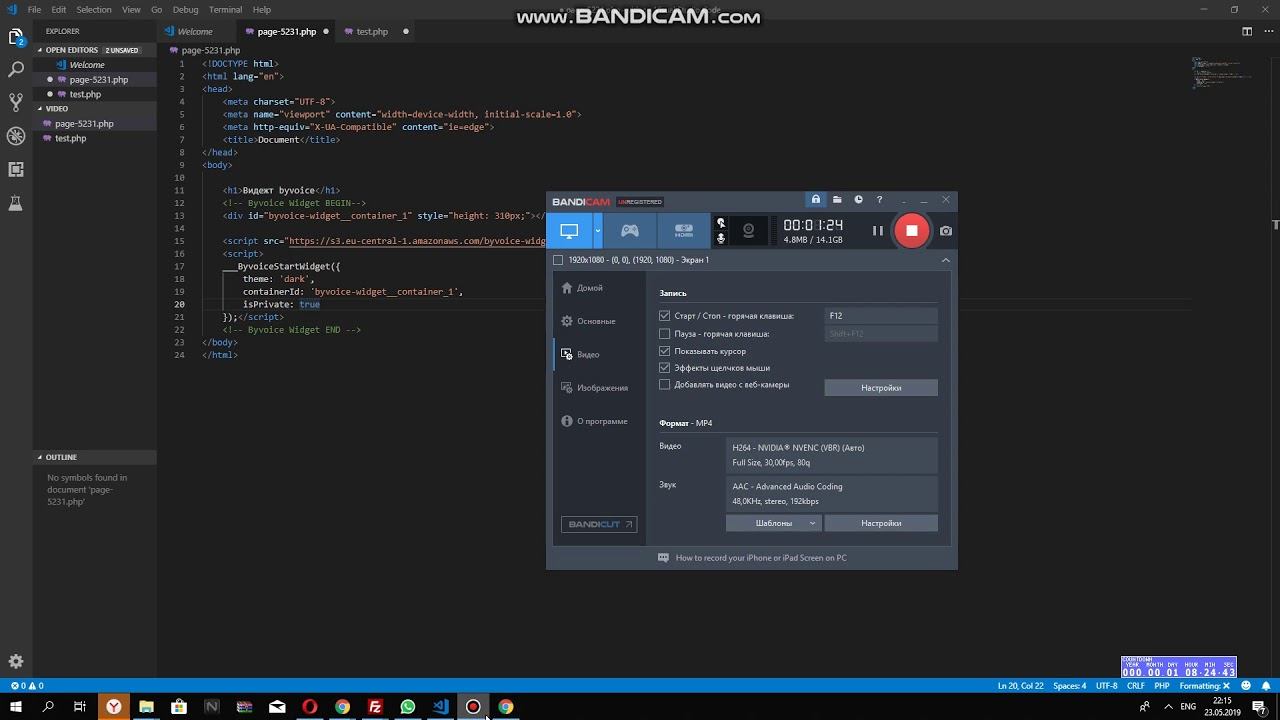The width and height of the screenshot is (1280, 720).
Task: Open the File menu in VS Code
Action: (x=34, y=9)
